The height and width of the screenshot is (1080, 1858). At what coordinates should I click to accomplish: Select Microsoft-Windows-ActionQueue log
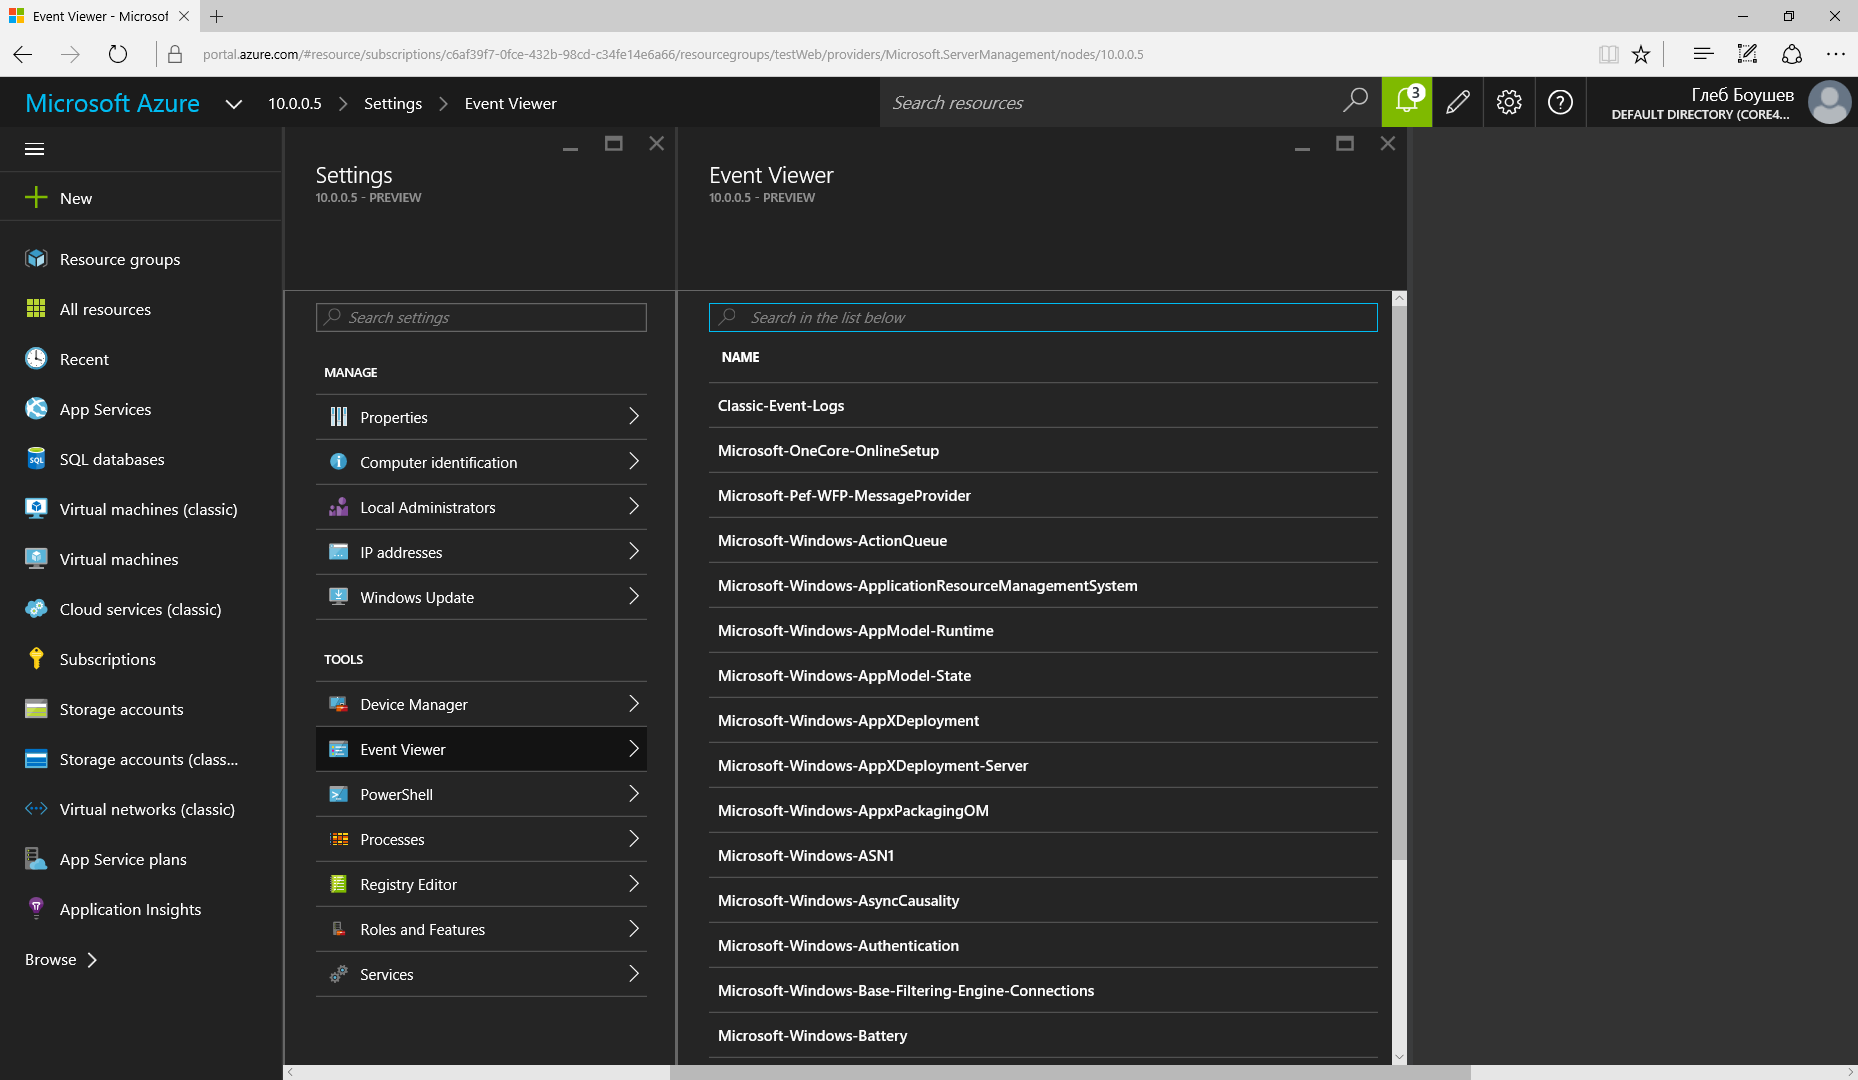coord(1043,540)
